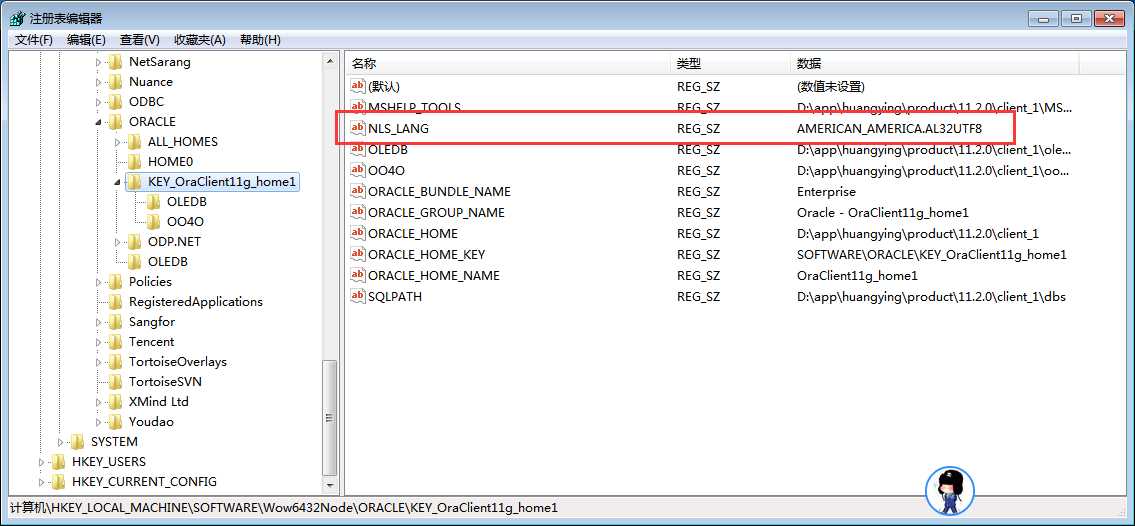Screen dimensions: 1135x526
Task: Select the MSHELP_TOOLS value name
Action: click(414, 107)
